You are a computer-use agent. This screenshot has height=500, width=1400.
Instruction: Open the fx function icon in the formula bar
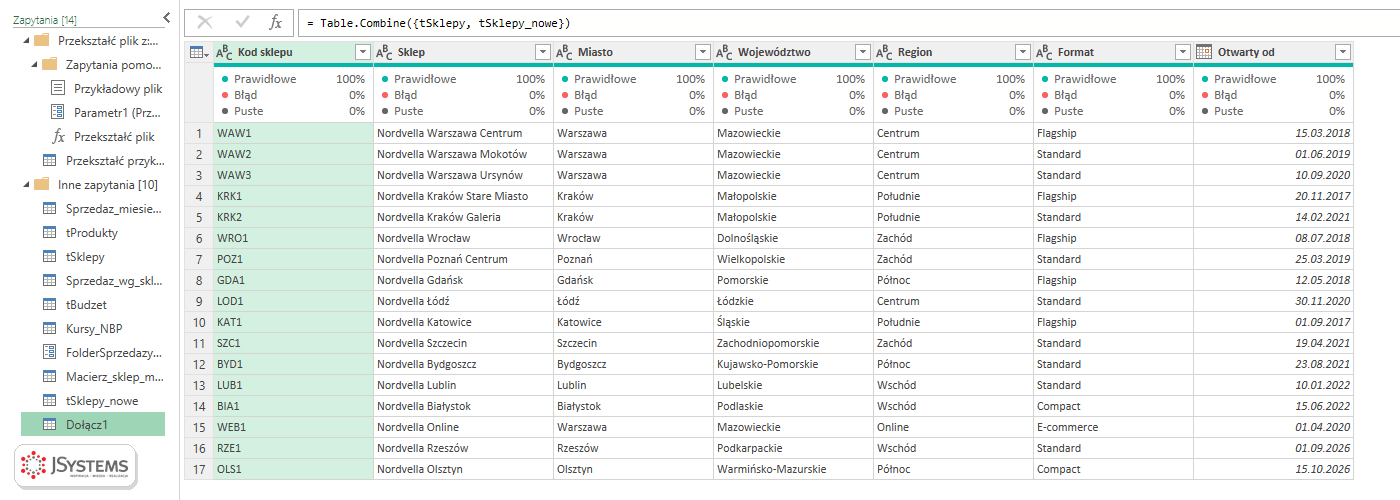pyautogui.click(x=276, y=22)
